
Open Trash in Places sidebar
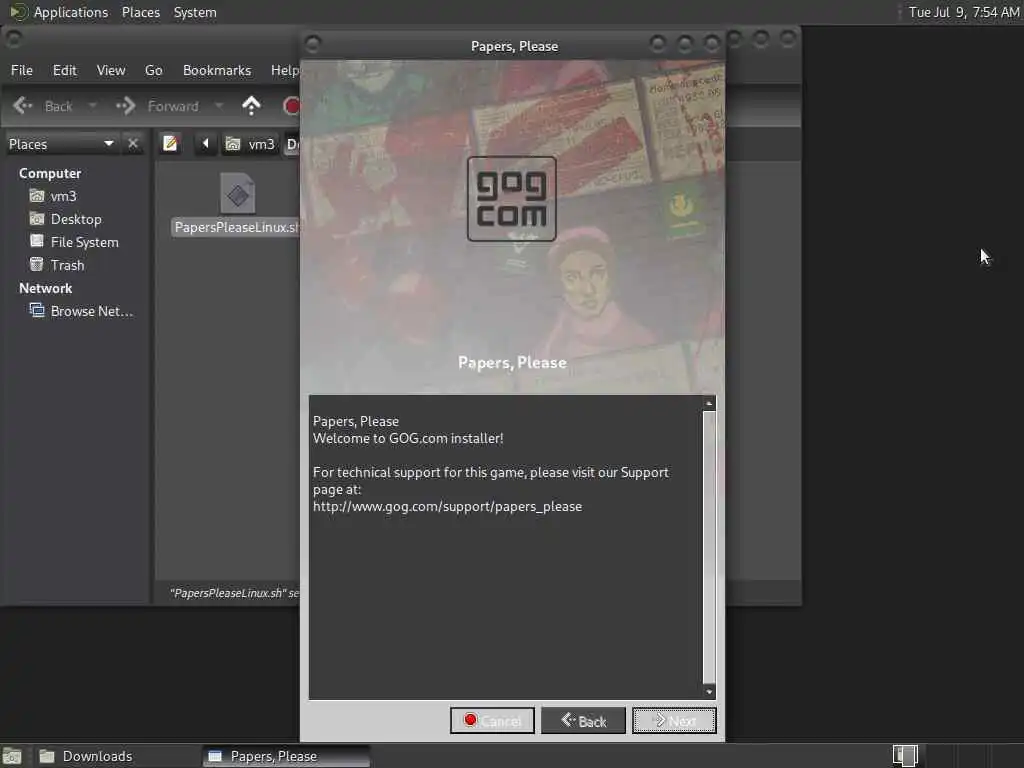pos(67,265)
